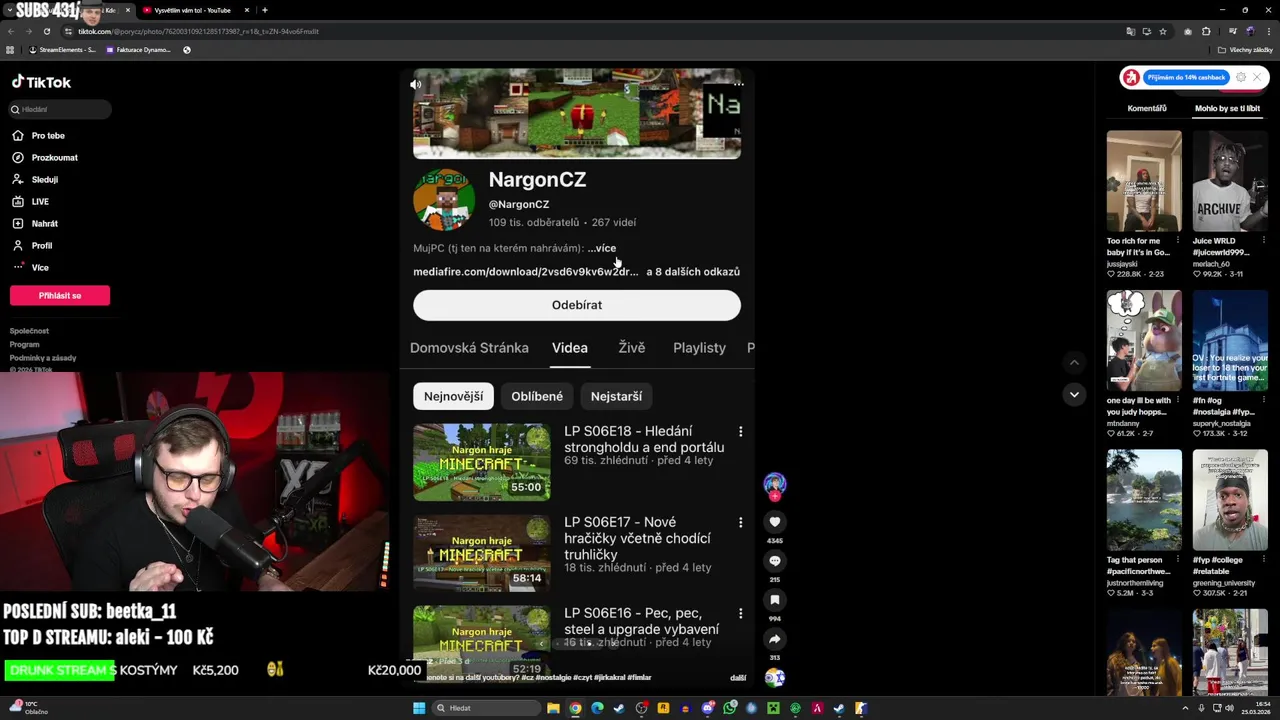The height and width of the screenshot is (720, 1280).
Task: Expand the Více sidebar menu
Action: pos(31,268)
